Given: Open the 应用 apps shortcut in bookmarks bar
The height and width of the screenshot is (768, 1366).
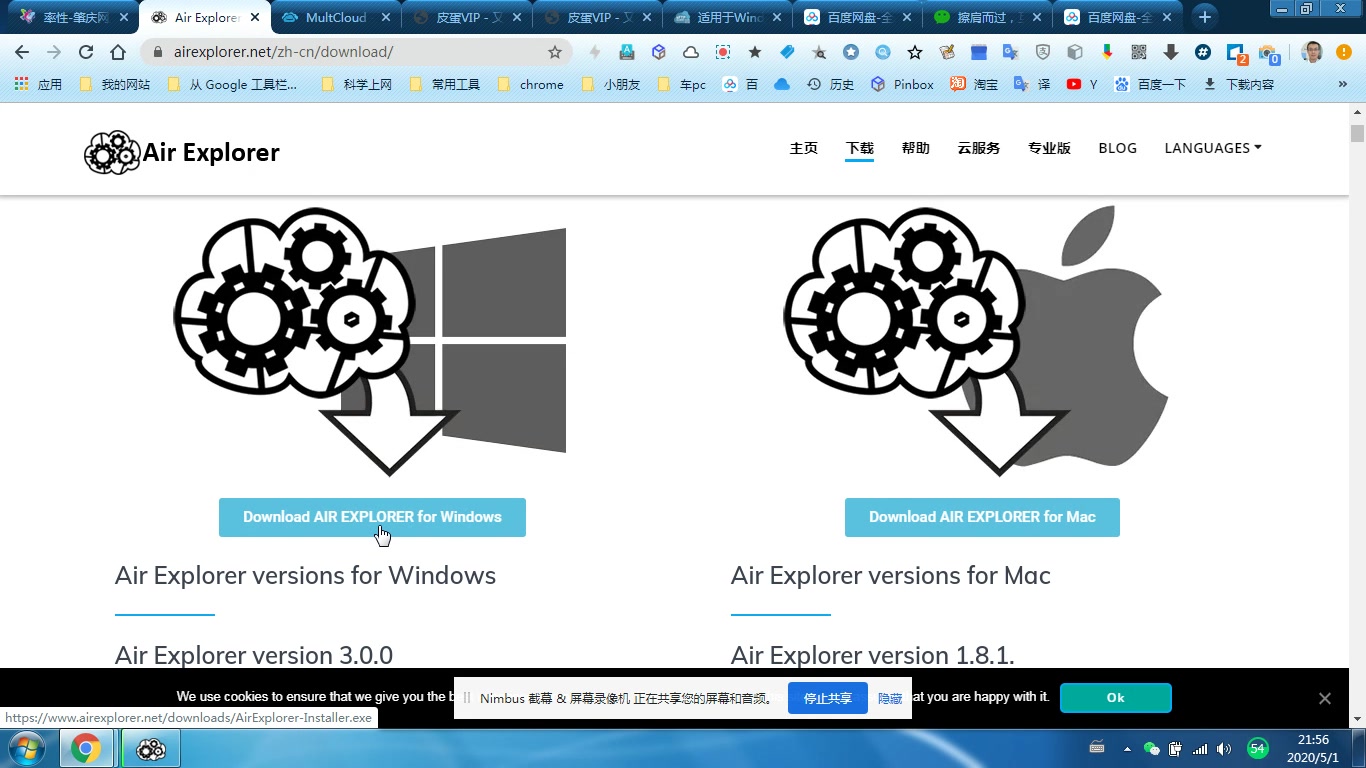Looking at the screenshot, I should point(38,85).
